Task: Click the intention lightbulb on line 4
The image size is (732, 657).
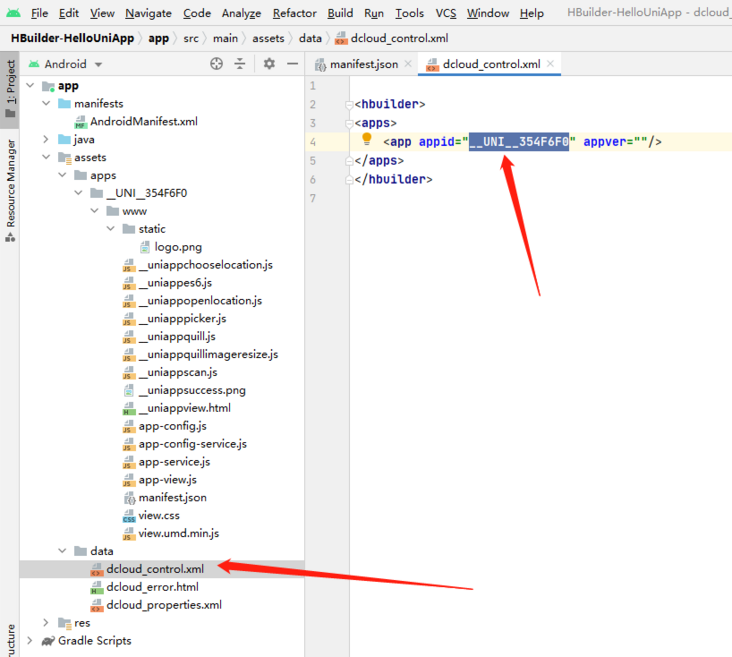Action: click(x=366, y=139)
